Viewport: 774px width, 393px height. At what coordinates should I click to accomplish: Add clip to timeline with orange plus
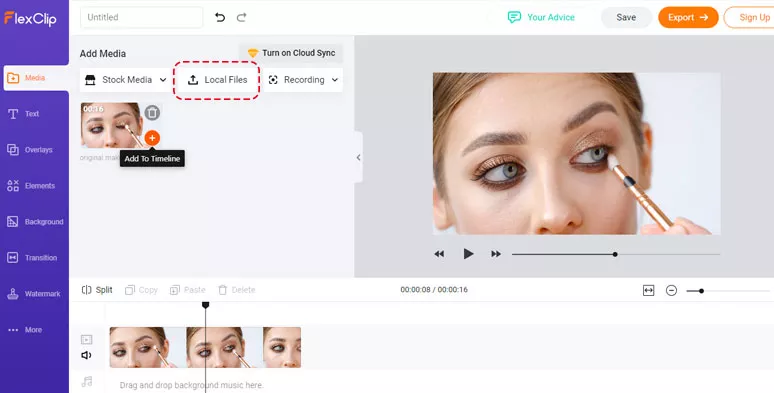pos(152,138)
